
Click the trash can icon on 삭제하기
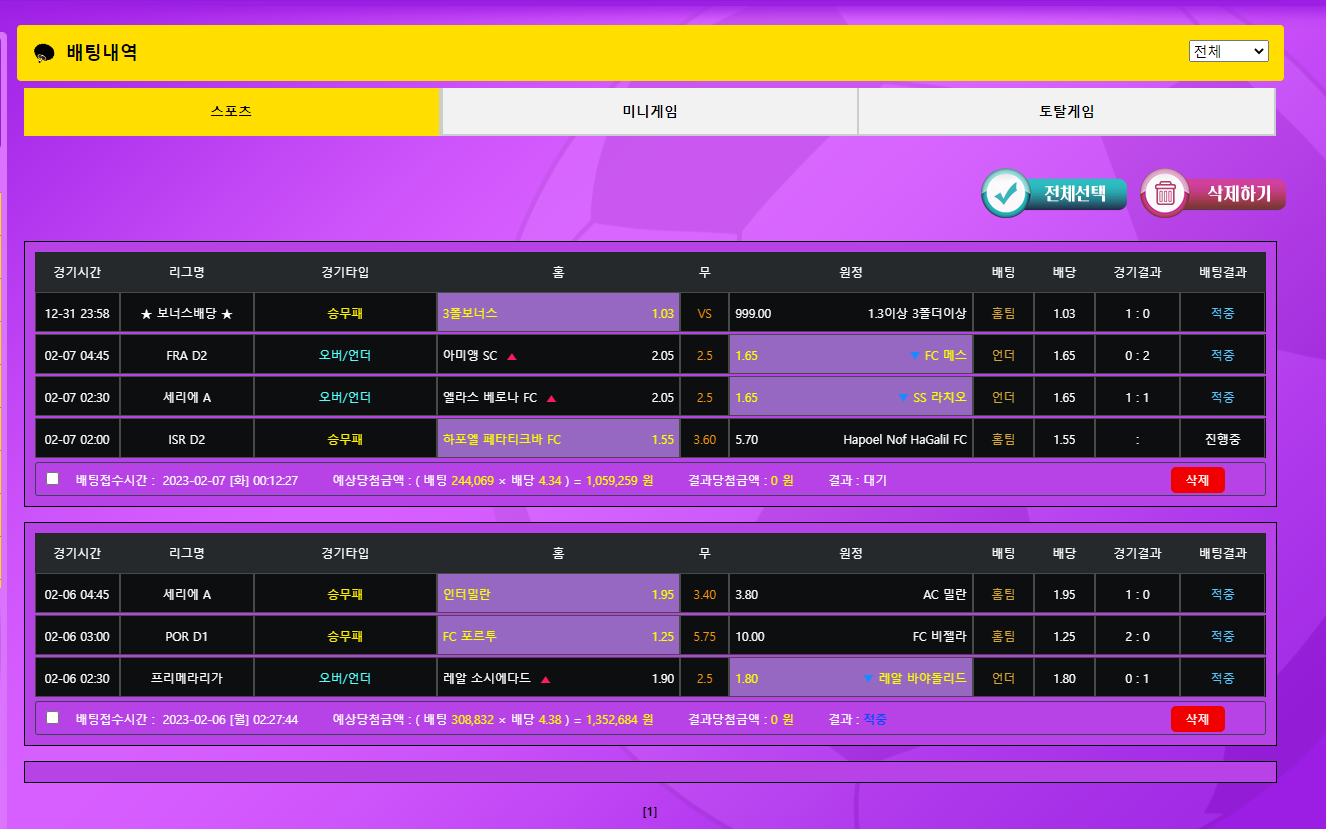1165,194
